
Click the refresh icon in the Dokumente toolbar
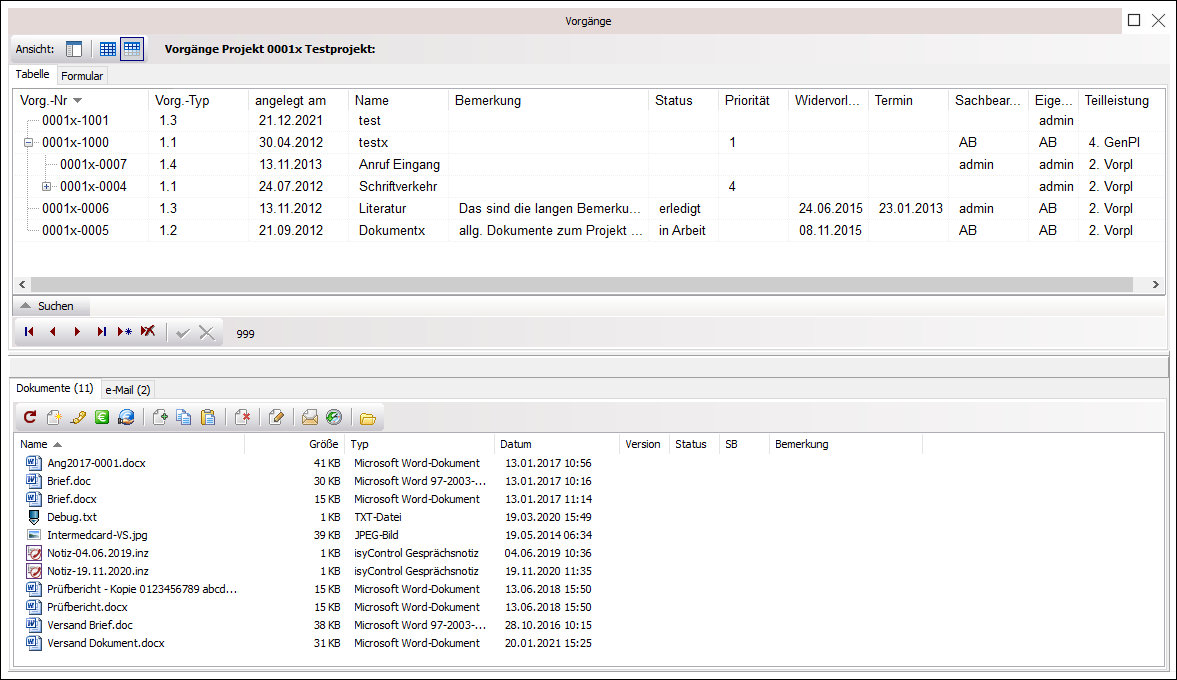pos(29,417)
